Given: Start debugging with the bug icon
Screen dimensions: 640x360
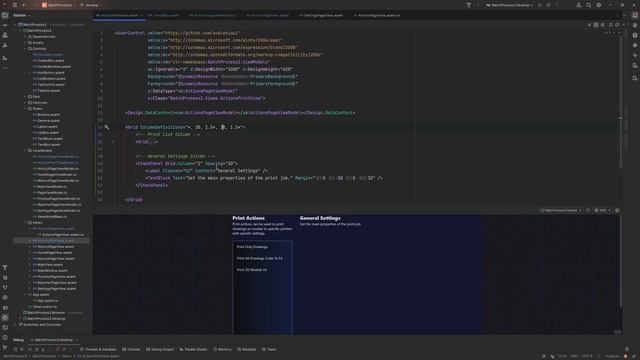Looking at the screenshot, I should 549,5.
